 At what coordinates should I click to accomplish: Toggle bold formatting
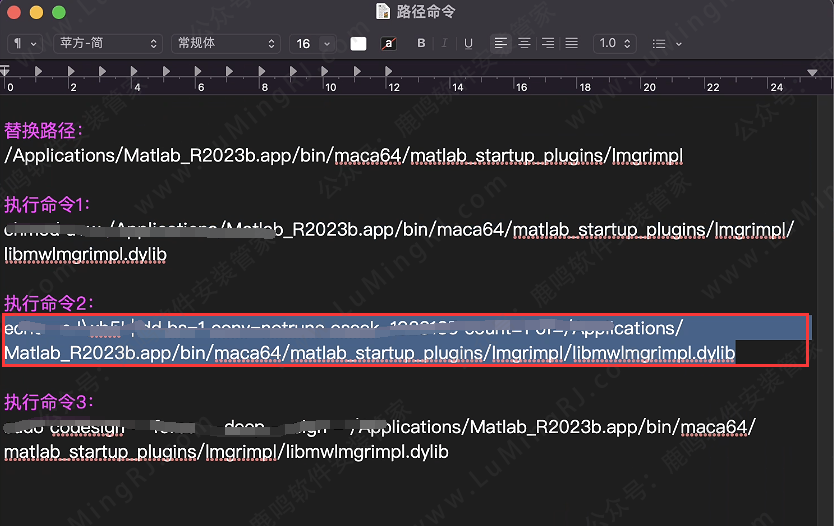pos(421,43)
